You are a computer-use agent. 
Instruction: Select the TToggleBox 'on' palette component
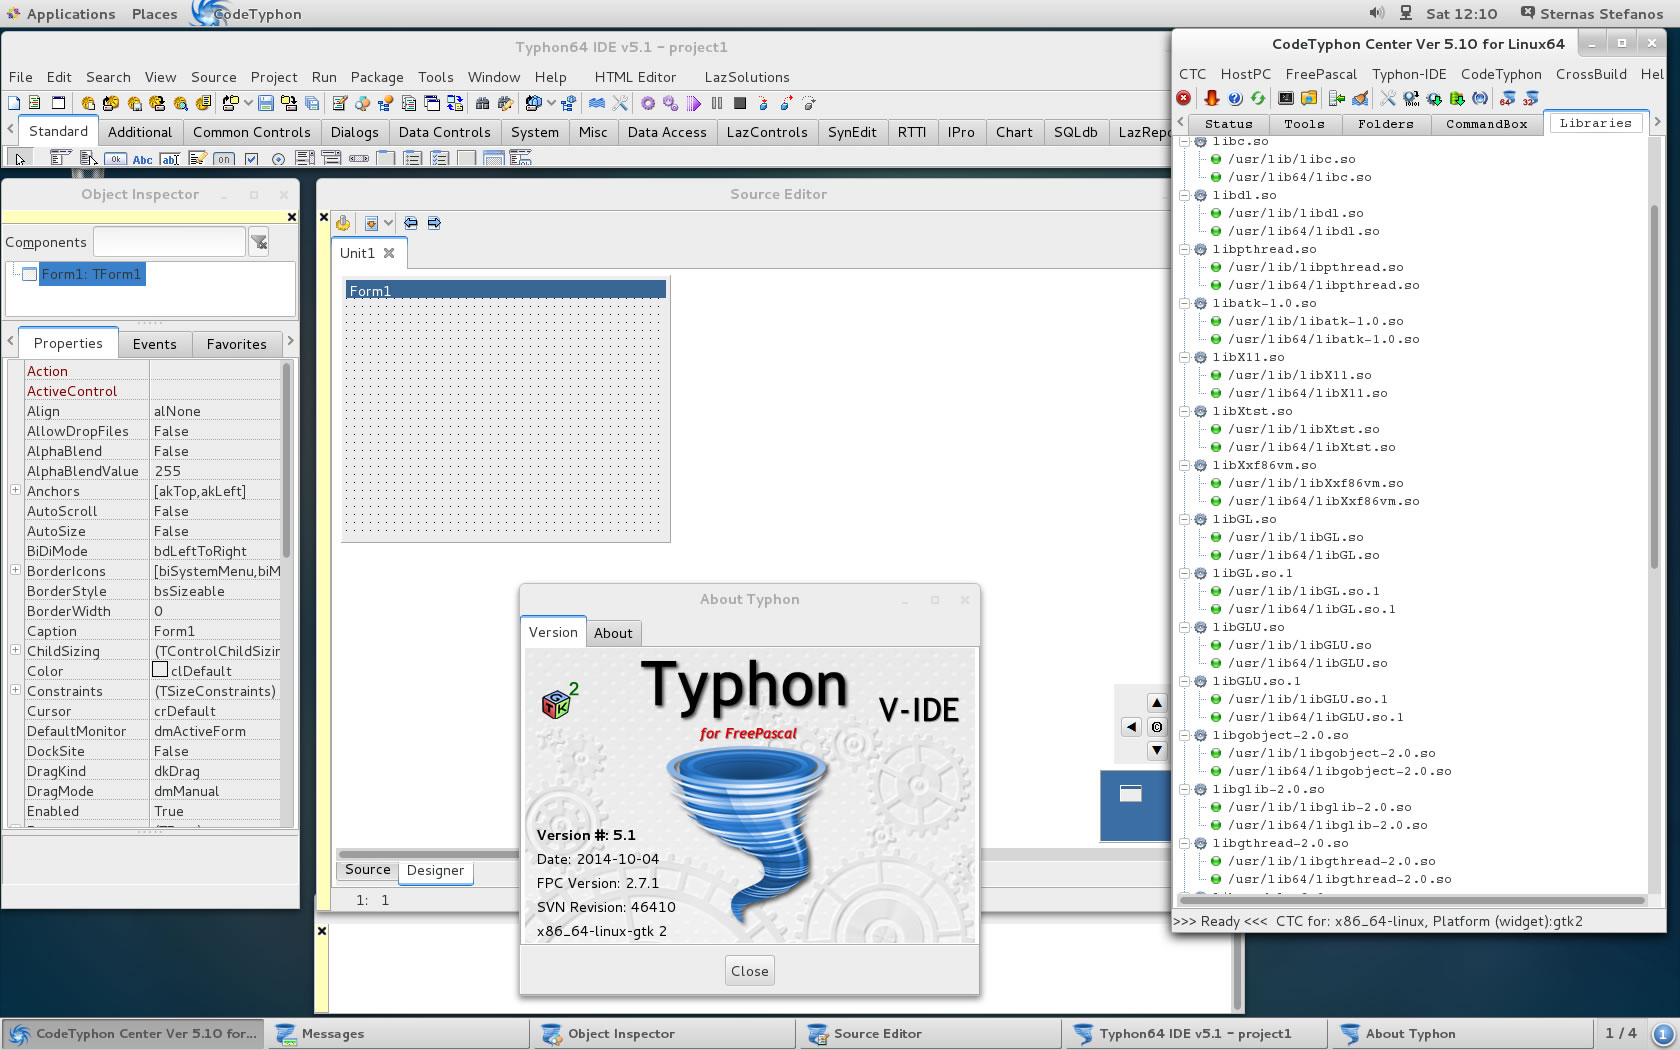[x=224, y=159]
